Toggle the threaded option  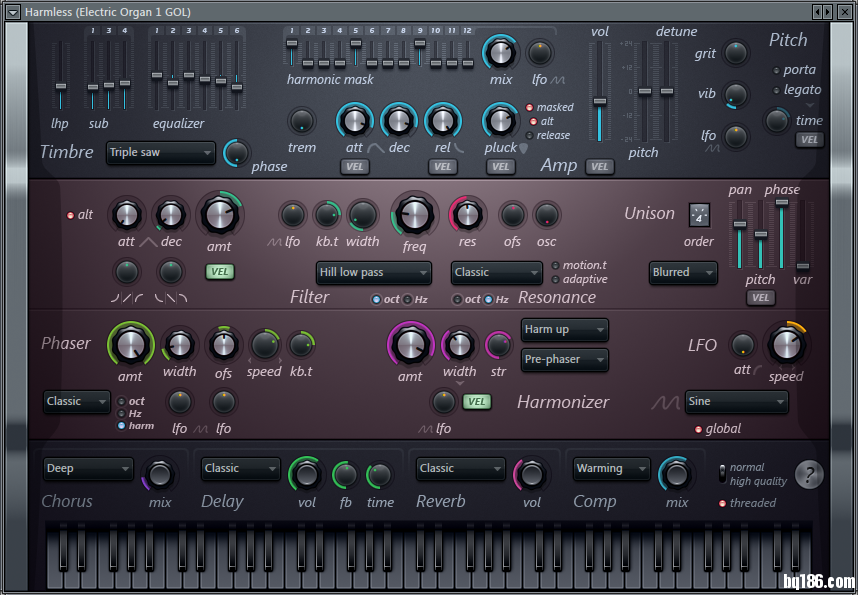tap(723, 503)
